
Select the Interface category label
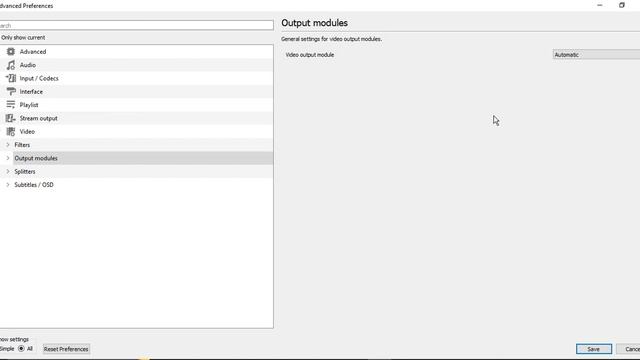coord(31,92)
